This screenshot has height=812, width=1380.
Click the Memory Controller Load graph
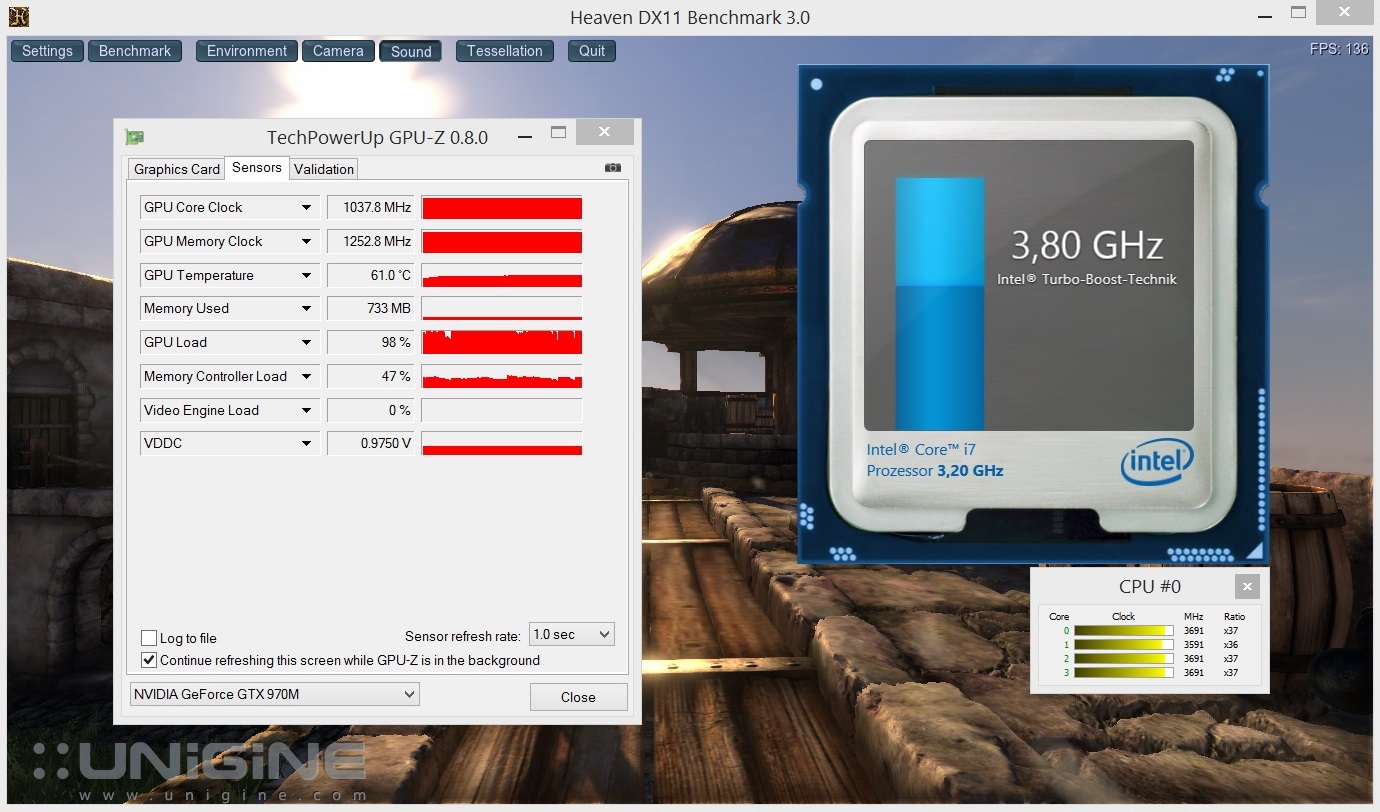(502, 376)
